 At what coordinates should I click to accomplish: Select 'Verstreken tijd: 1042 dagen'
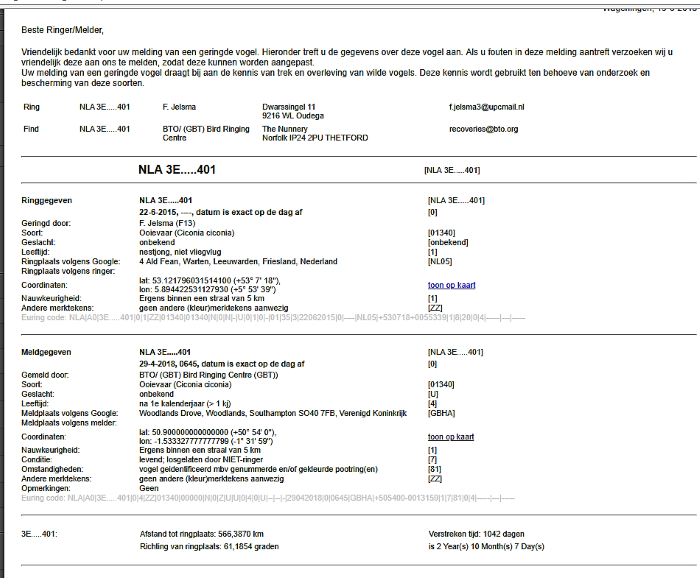tap(476, 534)
